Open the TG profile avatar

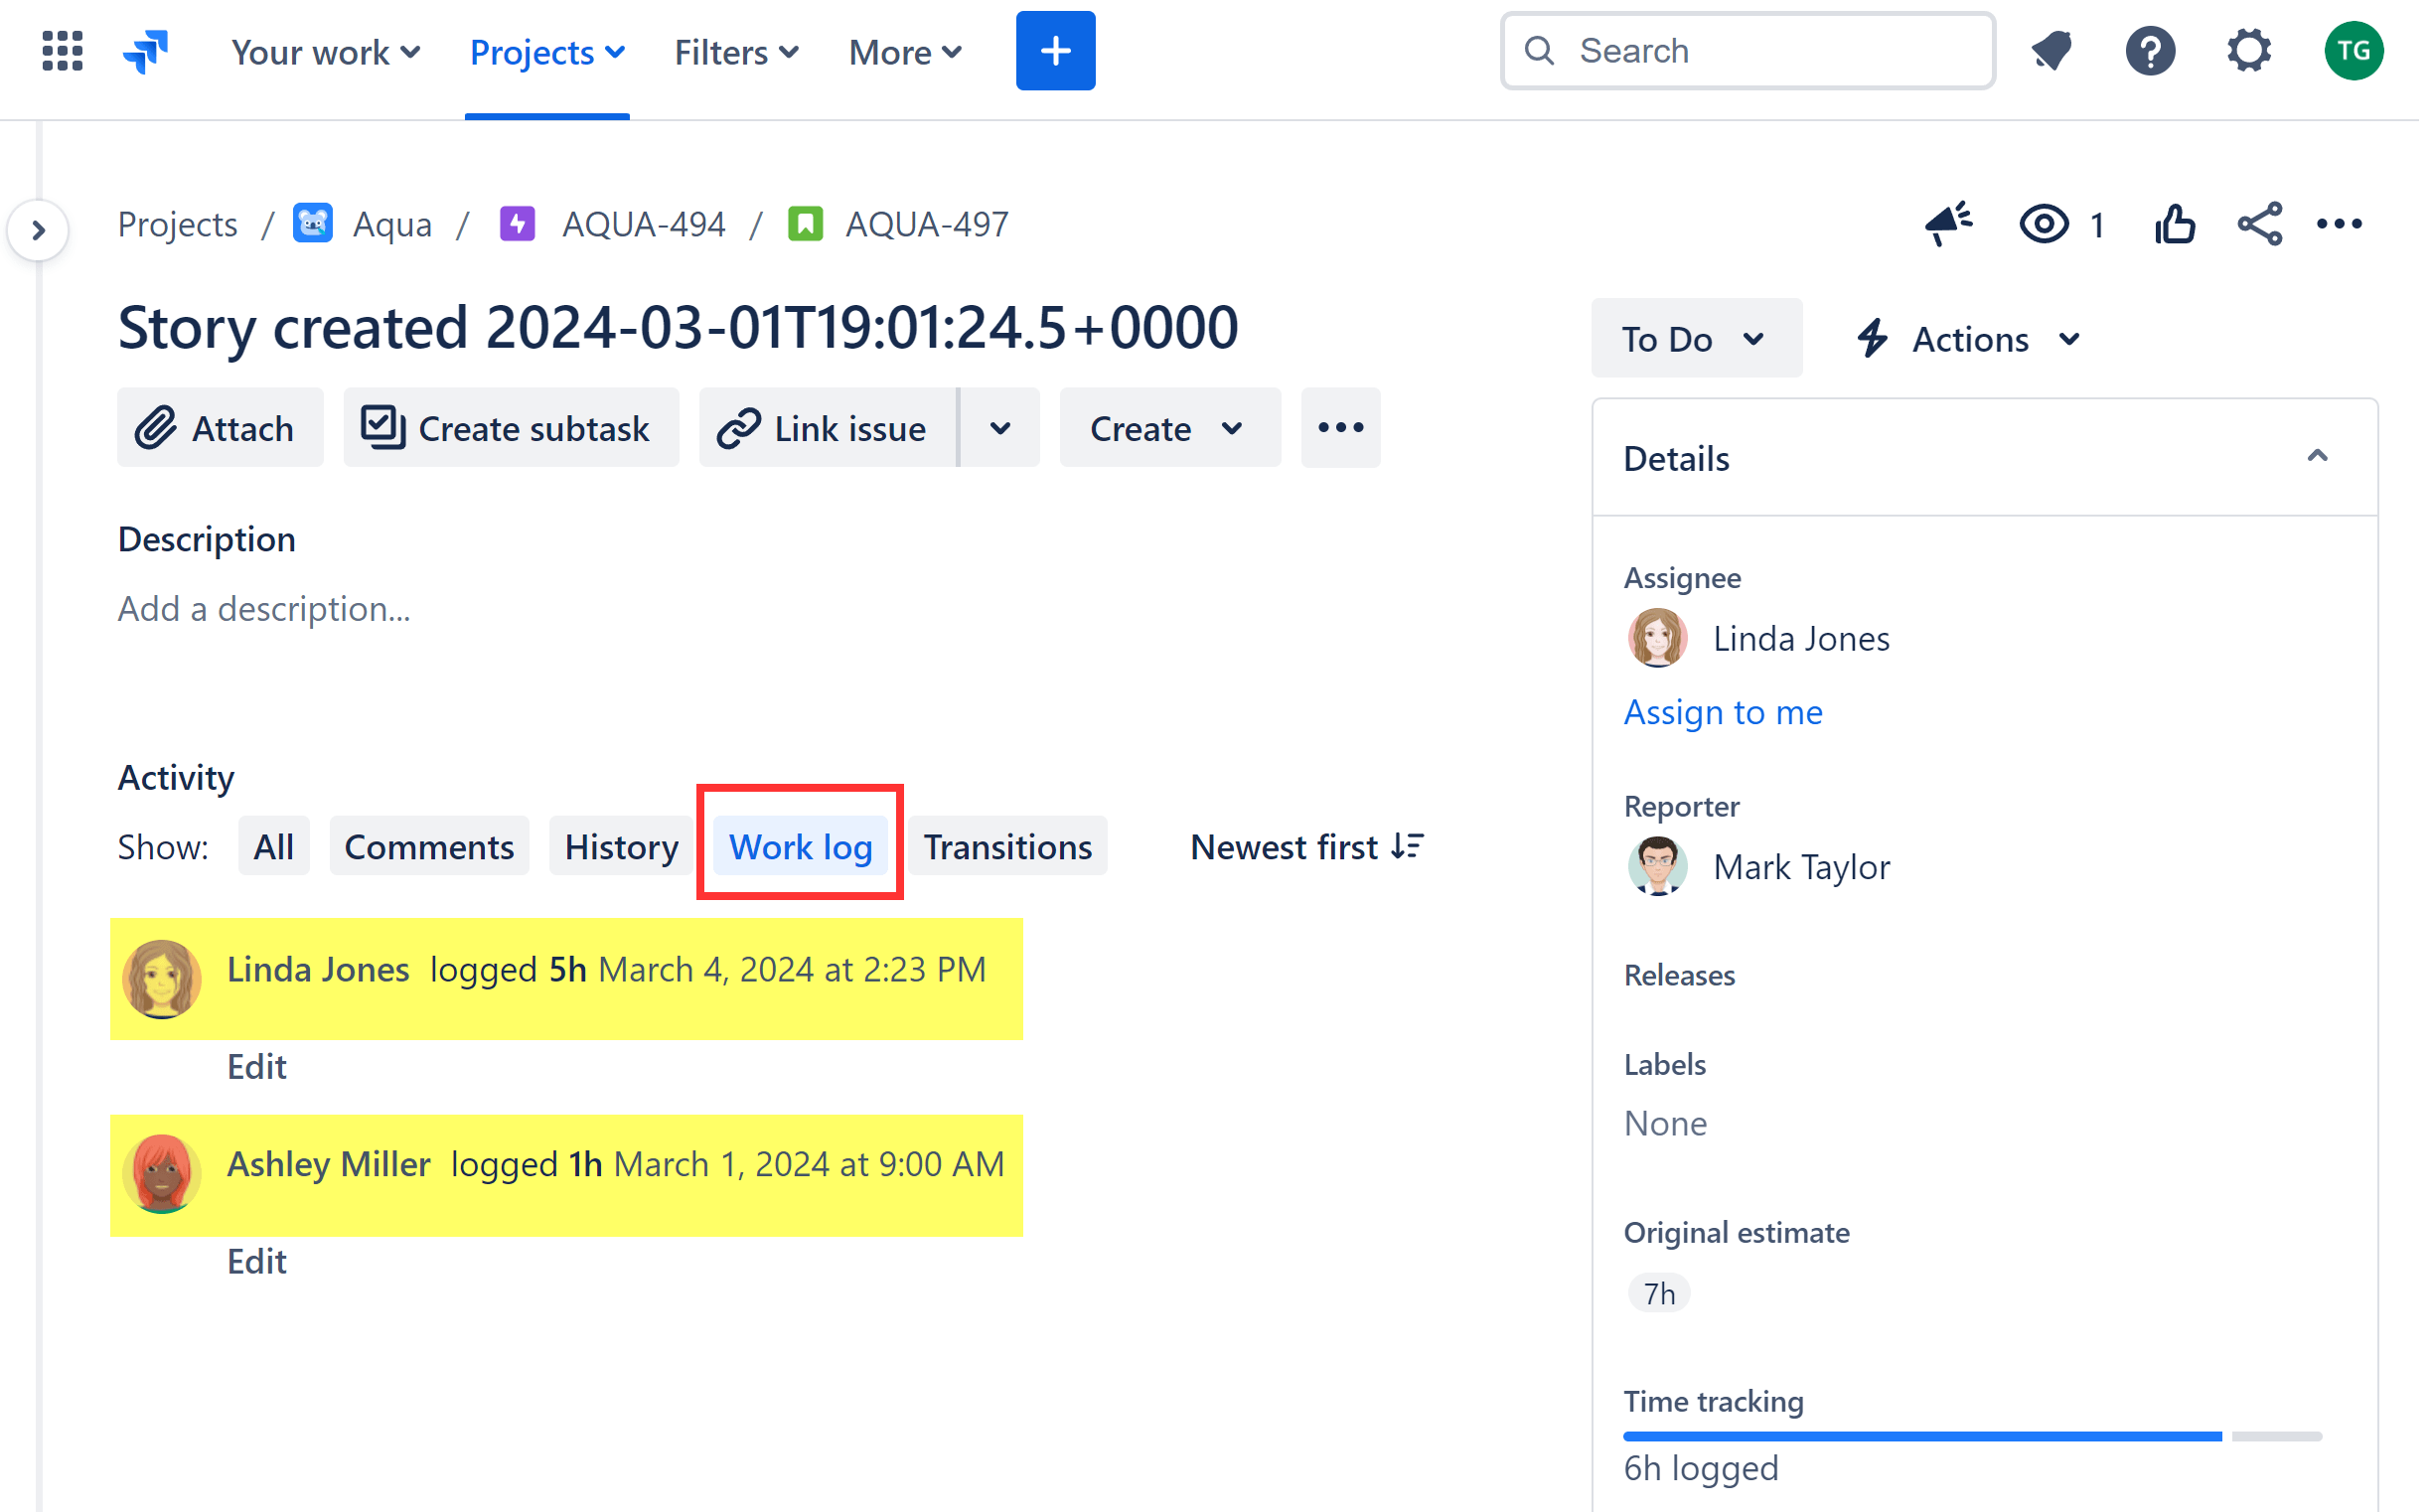(x=2354, y=51)
